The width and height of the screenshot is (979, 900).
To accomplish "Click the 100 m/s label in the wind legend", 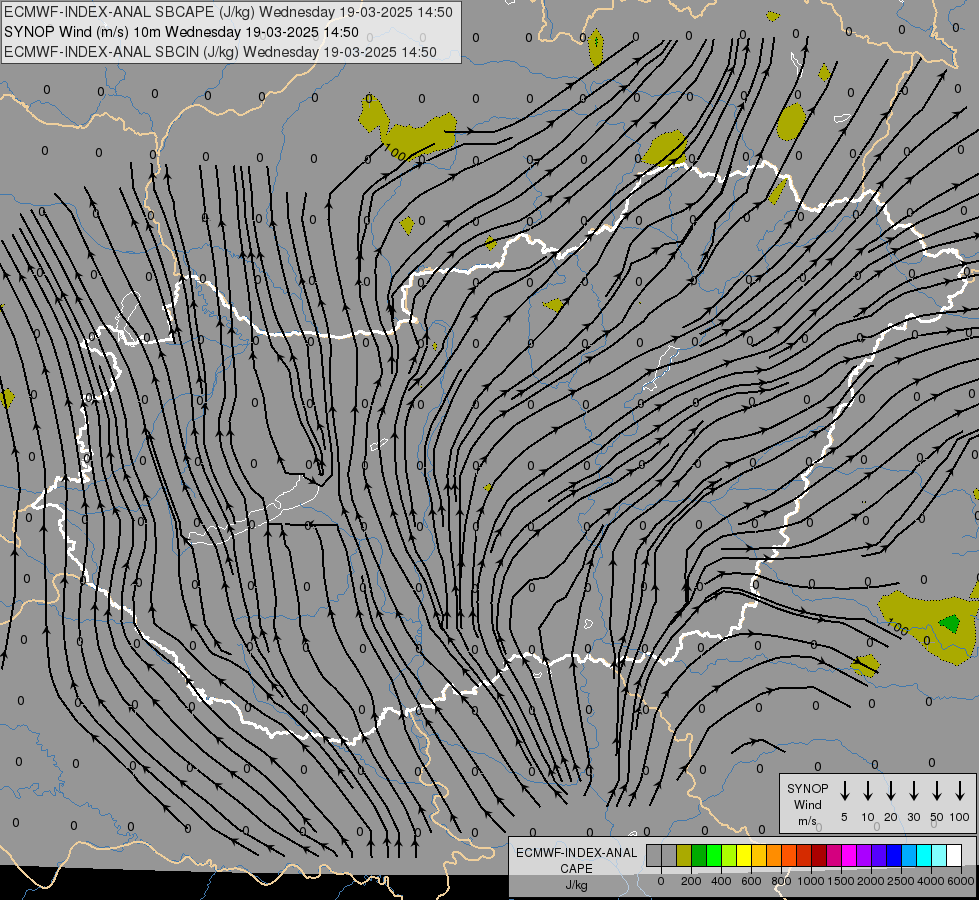I will pyautogui.click(x=960, y=817).
